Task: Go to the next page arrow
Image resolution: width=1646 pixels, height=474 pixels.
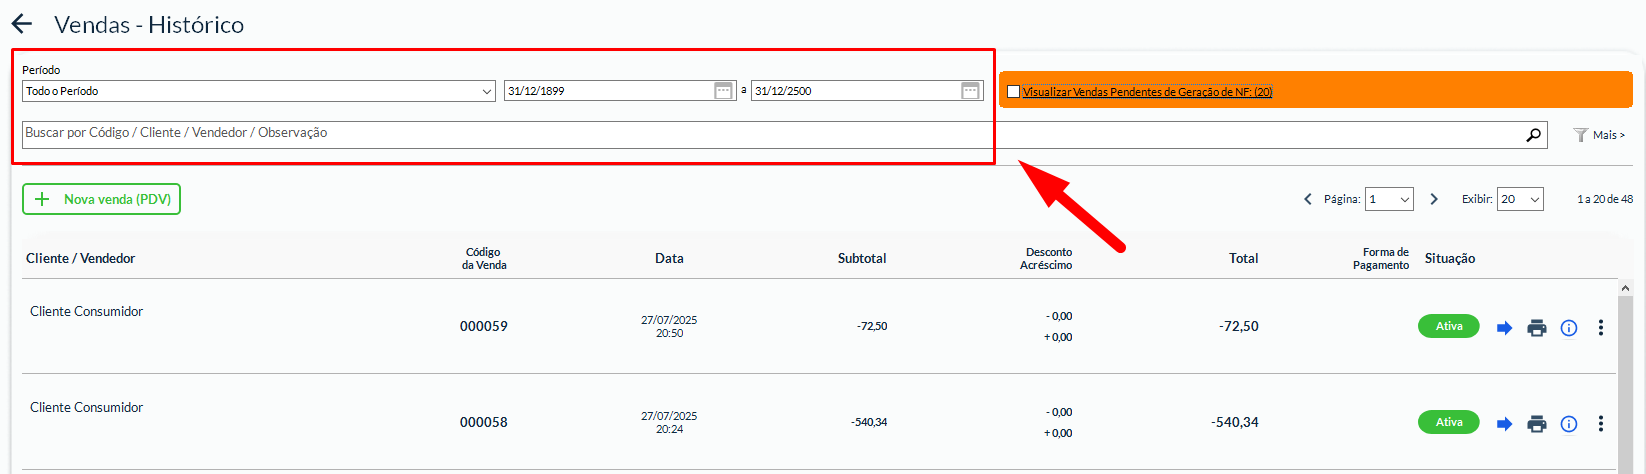Action: 1434,199
